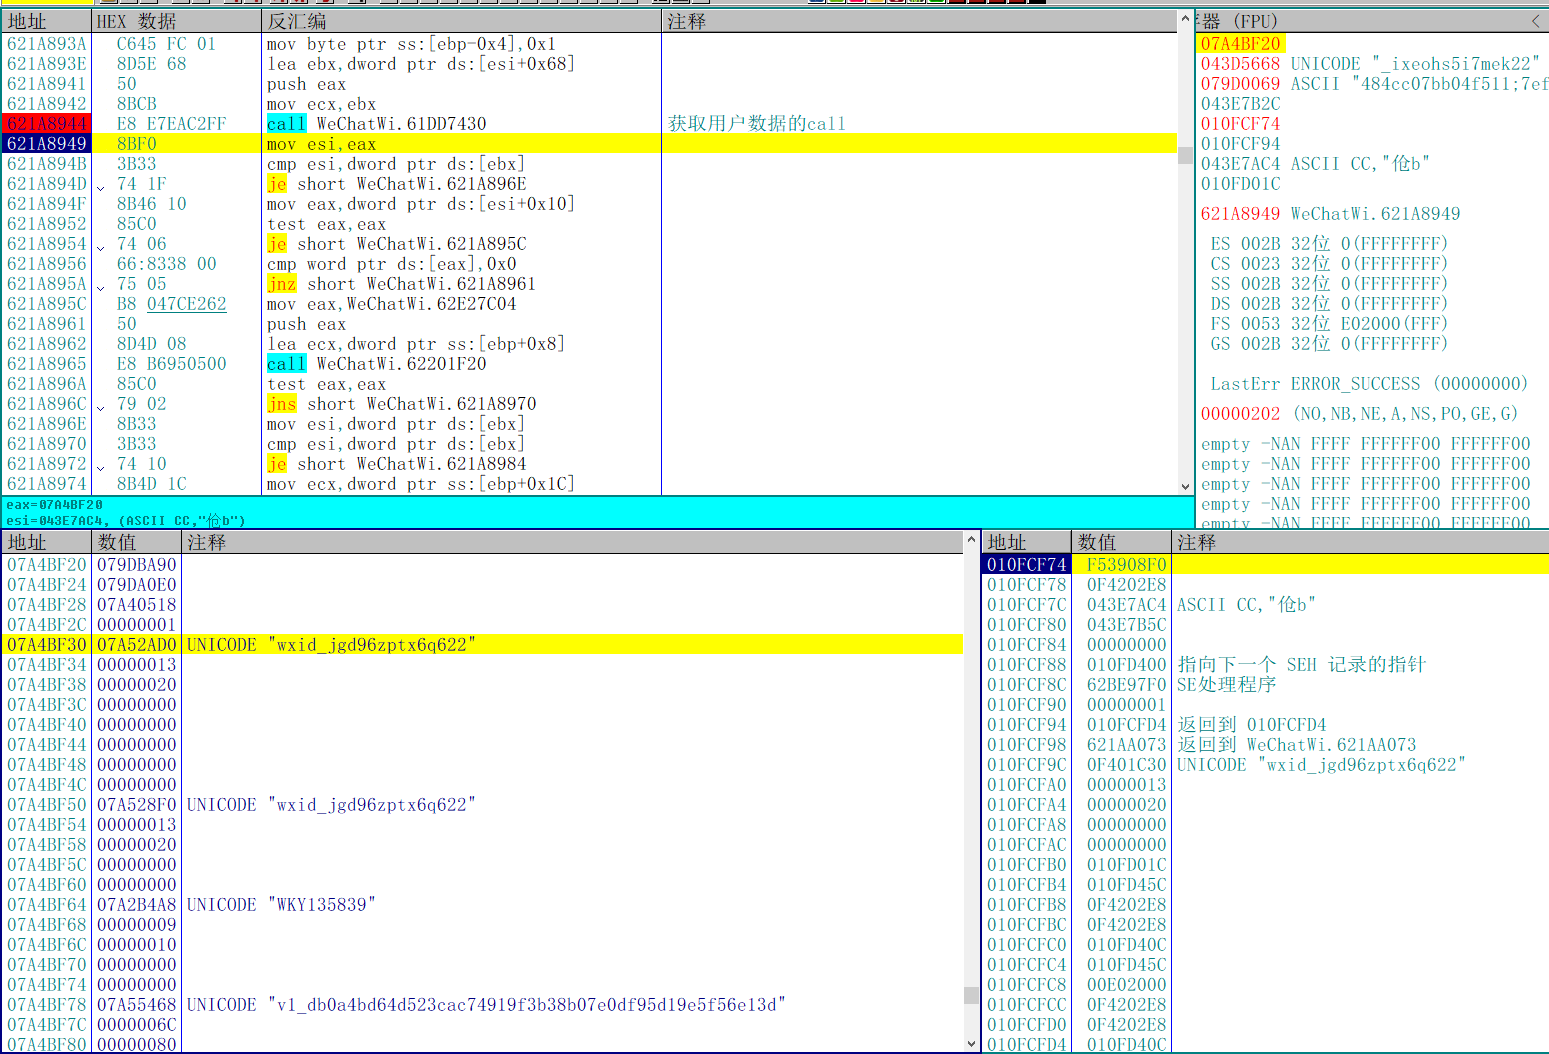Select the underlined hex operand 047CE262
This screenshot has height=1054, width=1549.
(187, 304)
